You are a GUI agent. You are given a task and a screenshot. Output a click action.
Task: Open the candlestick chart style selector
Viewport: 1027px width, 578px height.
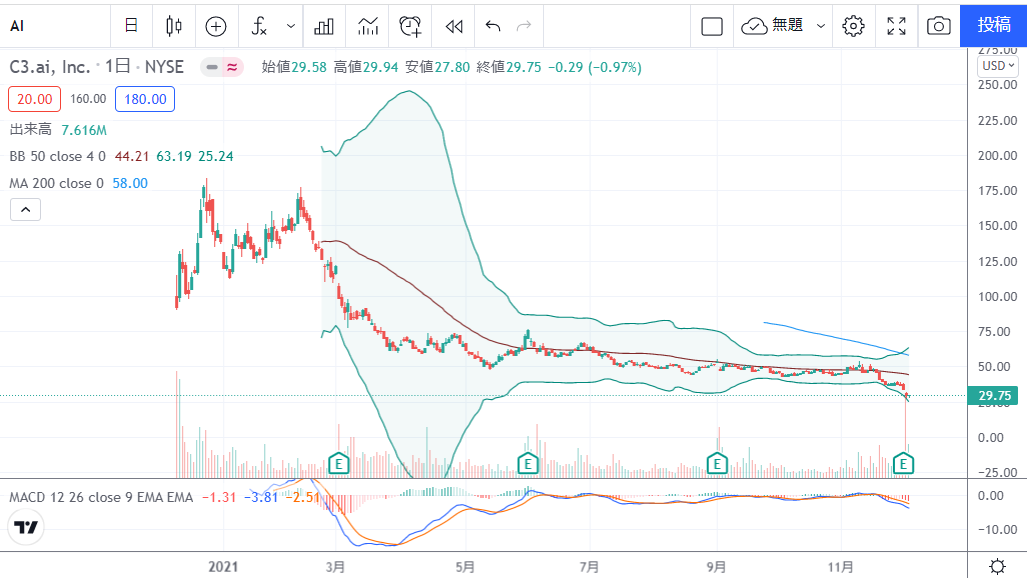(174, 26)
